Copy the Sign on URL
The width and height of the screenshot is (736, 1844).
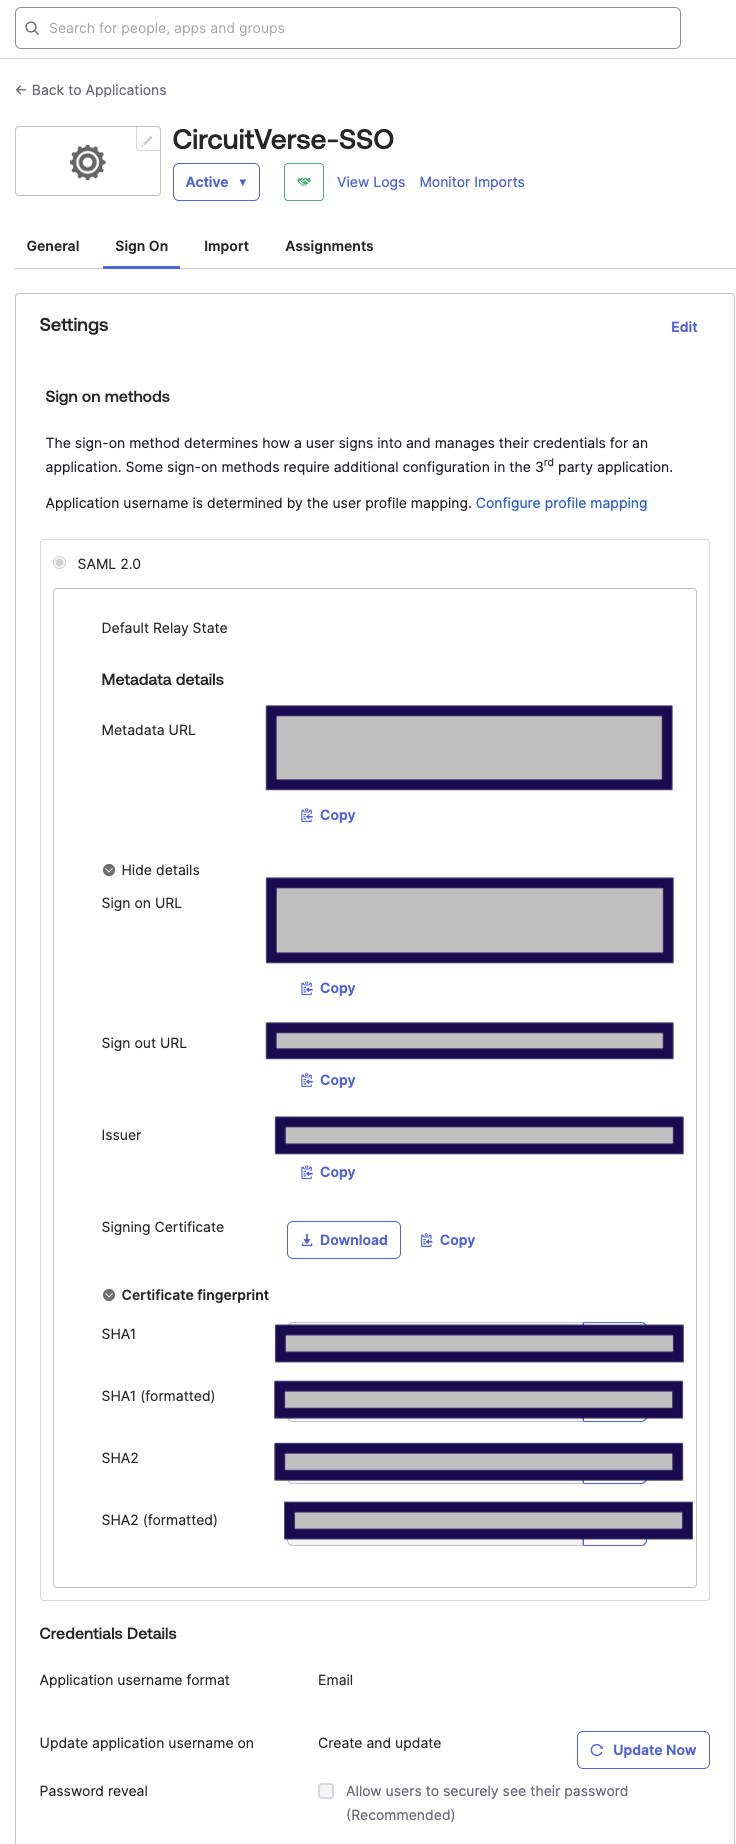(329, 988)
